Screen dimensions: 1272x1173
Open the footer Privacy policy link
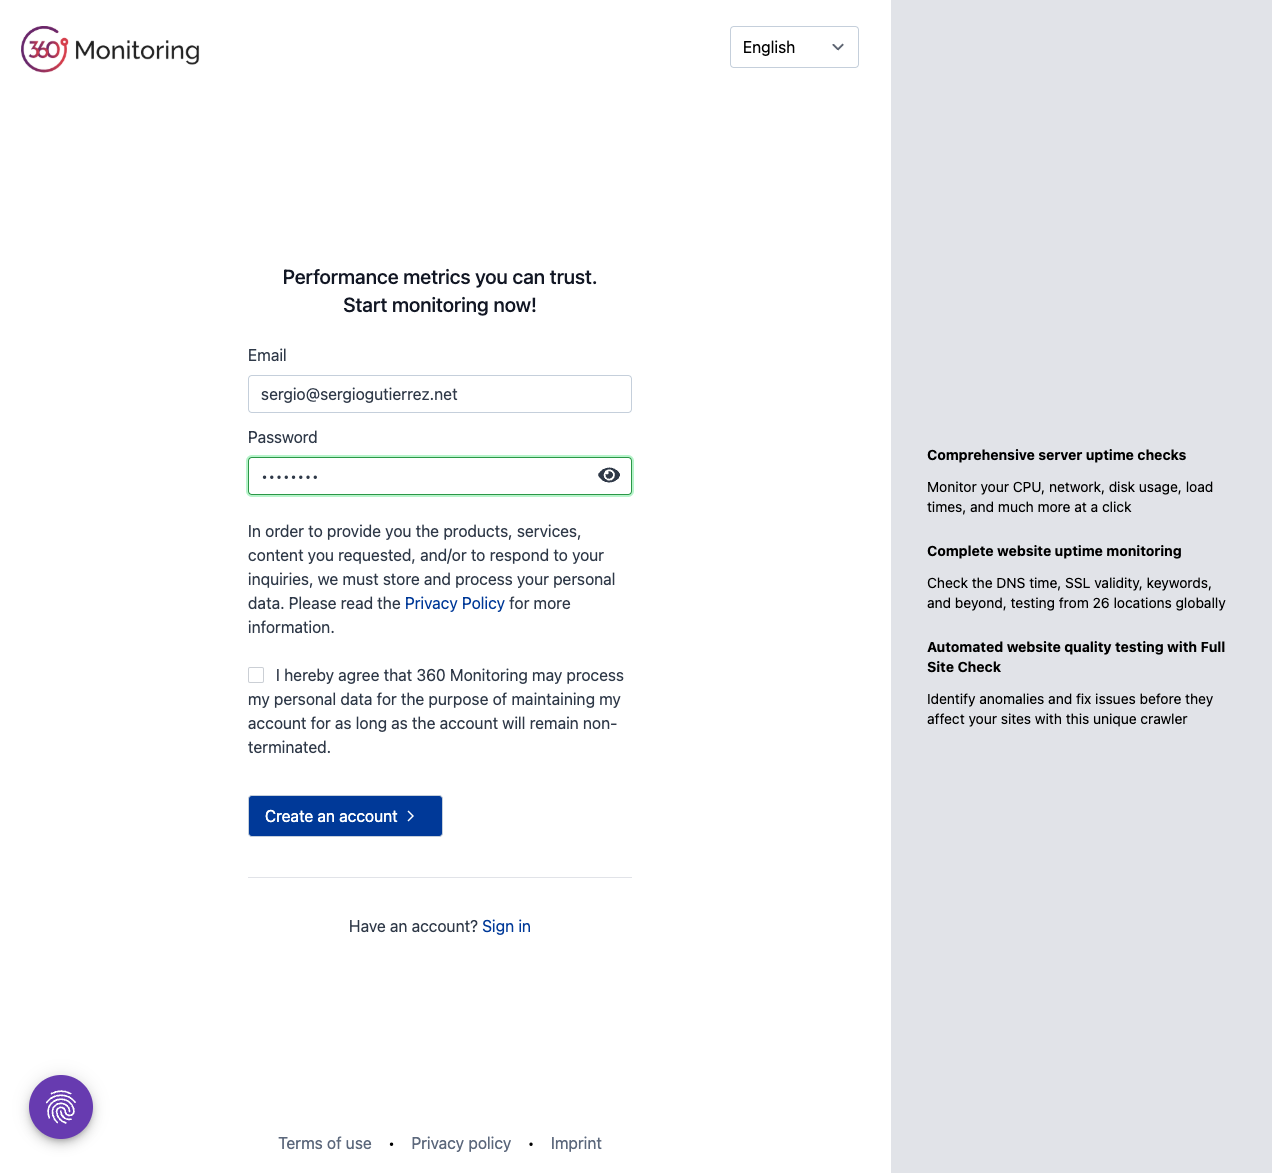pyautogui.click(x=461, y=1143)
